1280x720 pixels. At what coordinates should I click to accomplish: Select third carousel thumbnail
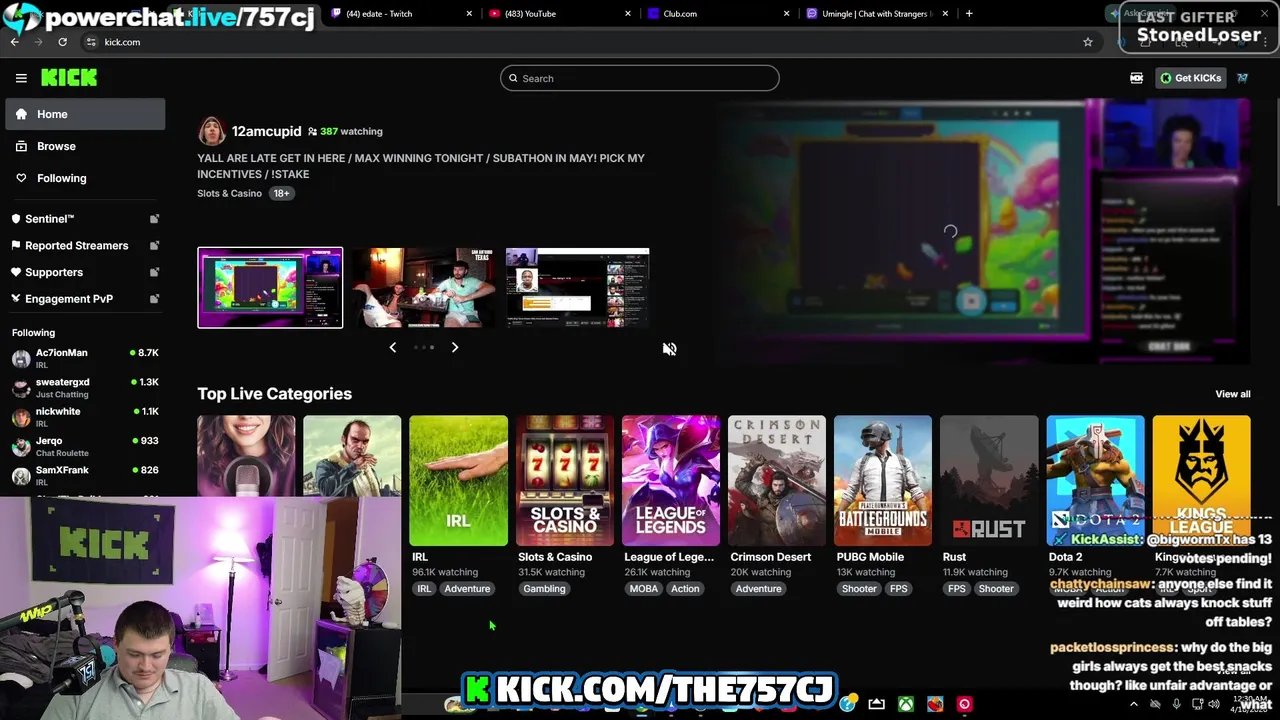[578, 288]
